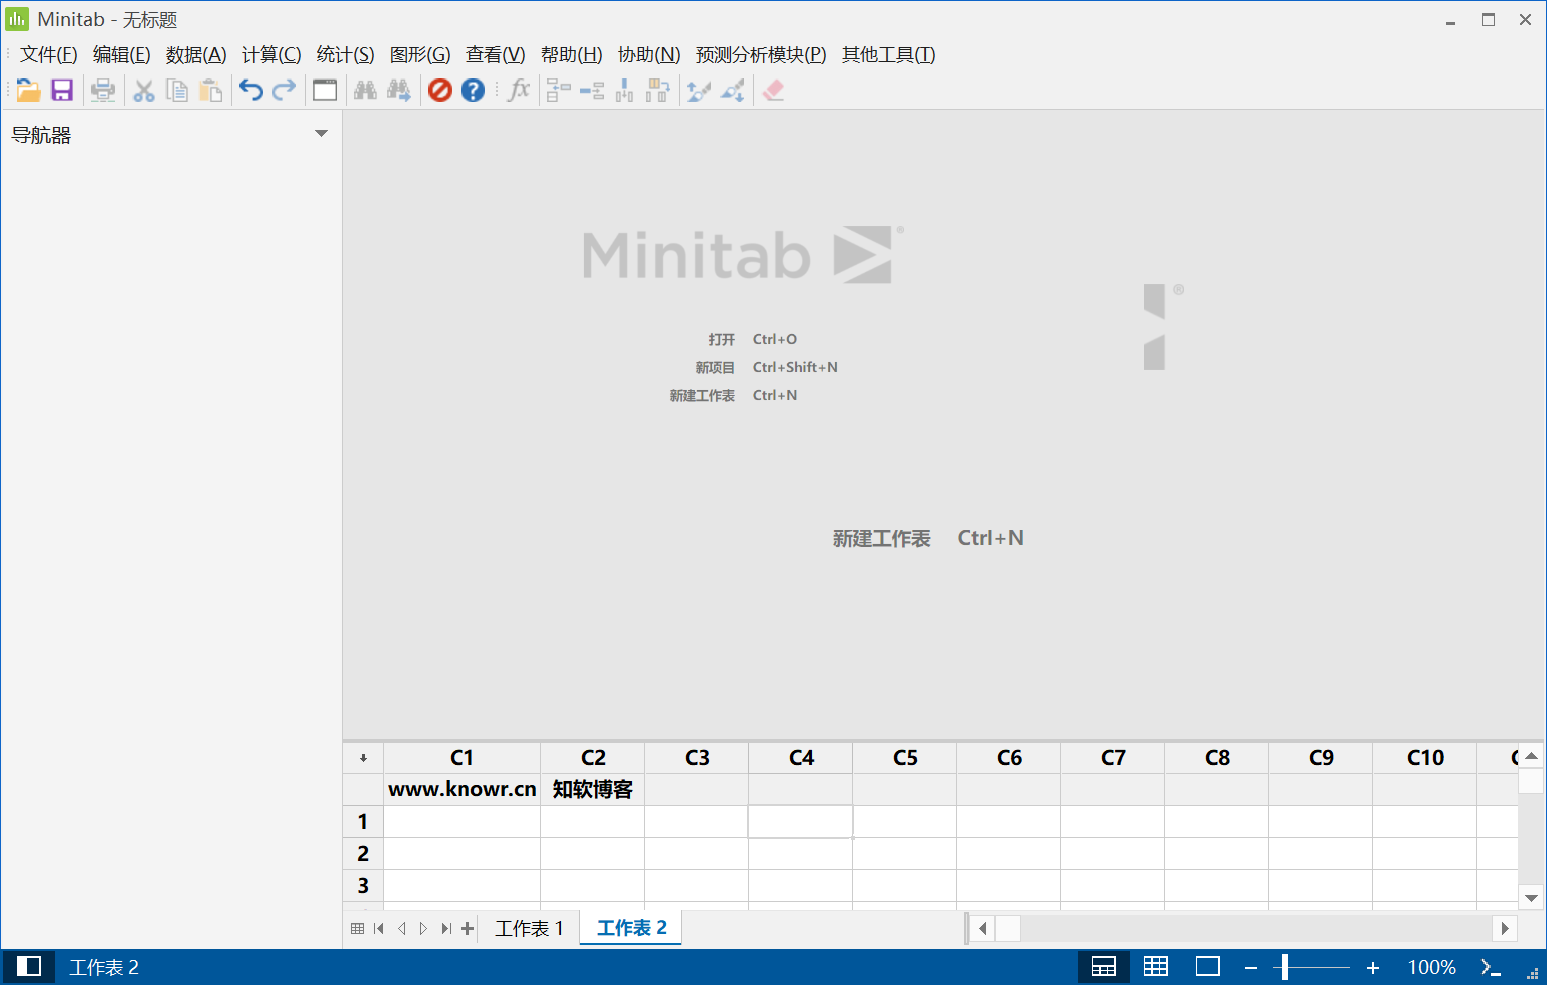The width and height of the screenshot is (1547, 985).
Task: Cut selection with the scissors icon
Action: (x=144, y=91)
